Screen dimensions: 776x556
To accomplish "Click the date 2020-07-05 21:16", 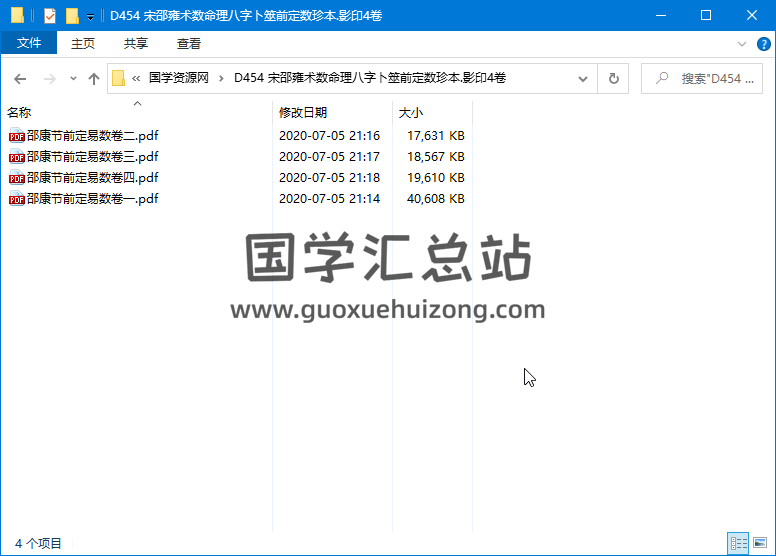I will [329, 136].
